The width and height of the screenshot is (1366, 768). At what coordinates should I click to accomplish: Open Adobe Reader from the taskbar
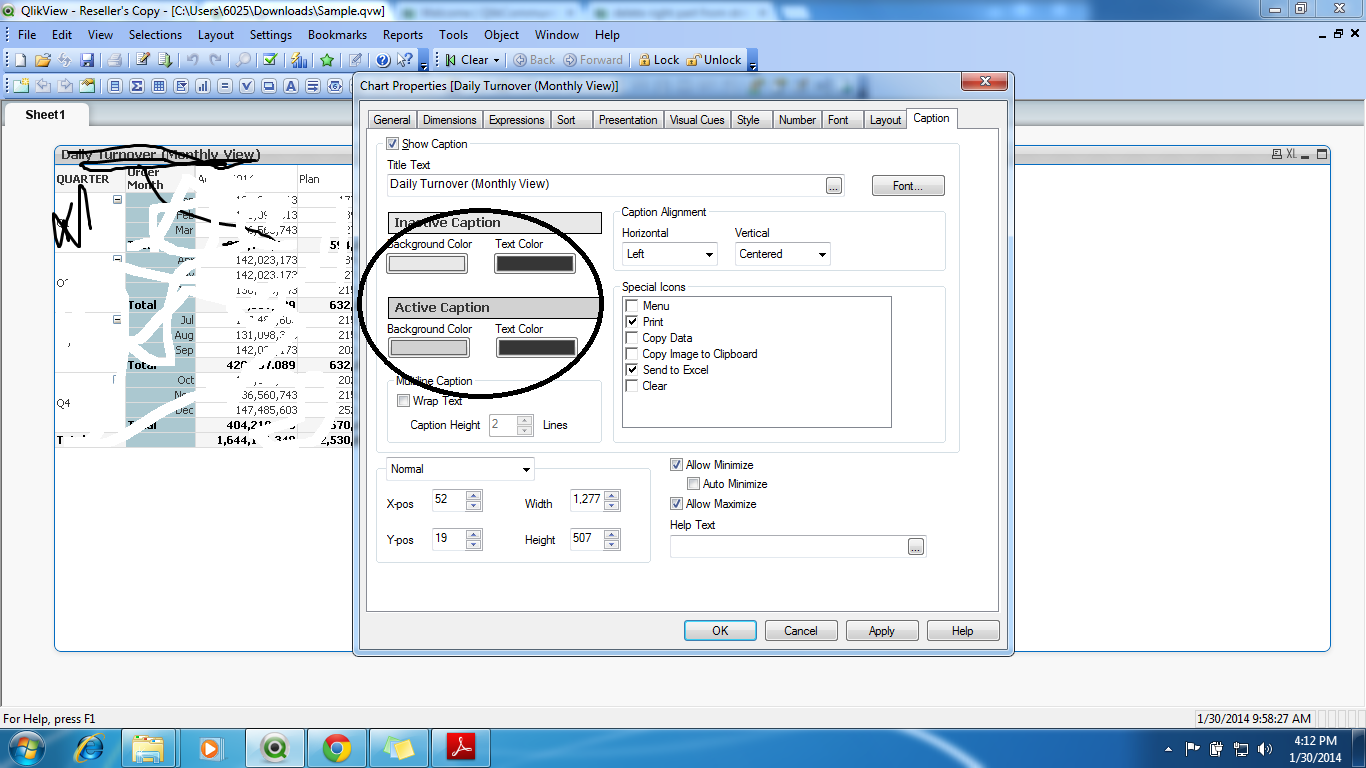tap(460, 747)
